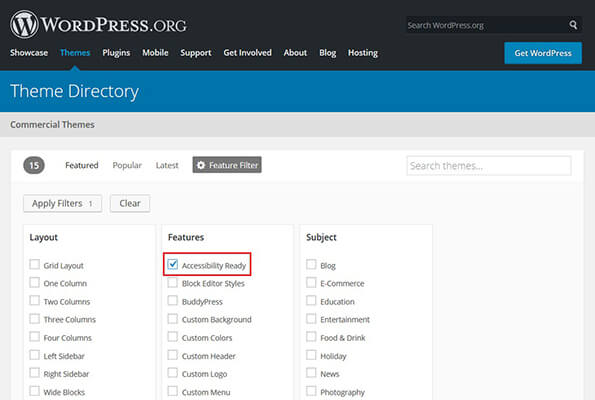Viewport: 595px width, 400px height.
Task: Check the One Column checkbox
Action: pyautogui.click(x=35, y=282)
